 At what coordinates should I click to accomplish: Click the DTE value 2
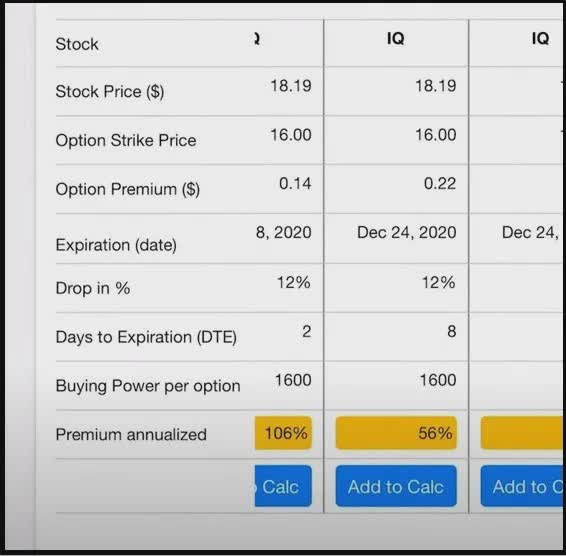click(306, 331)
